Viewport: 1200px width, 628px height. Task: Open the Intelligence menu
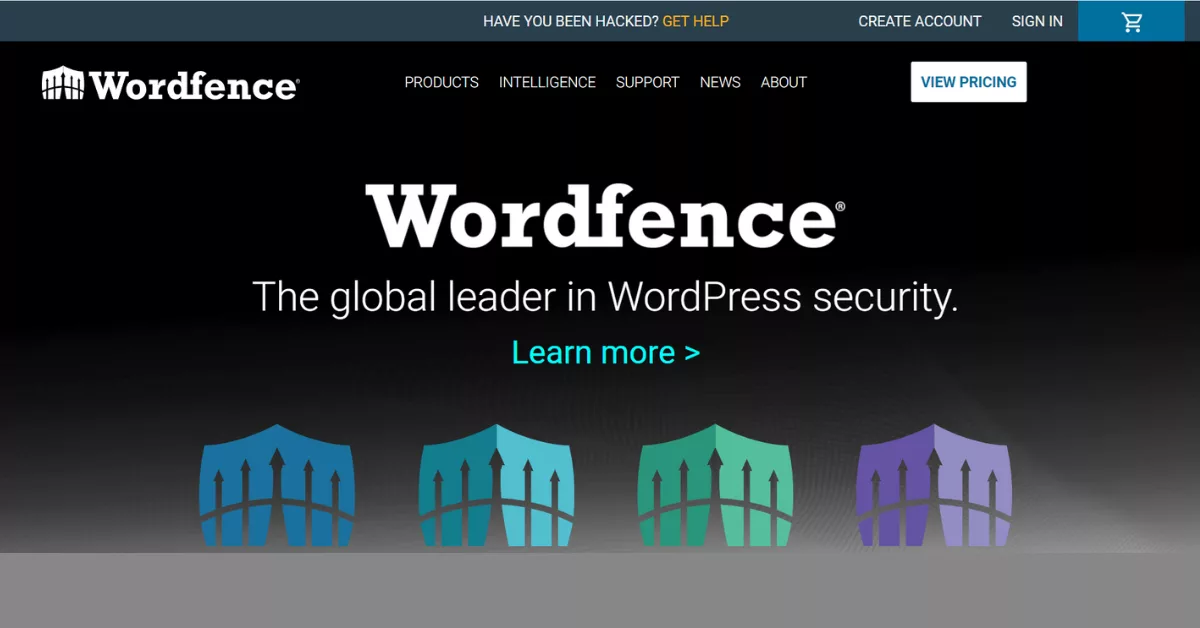coord(547,82)
